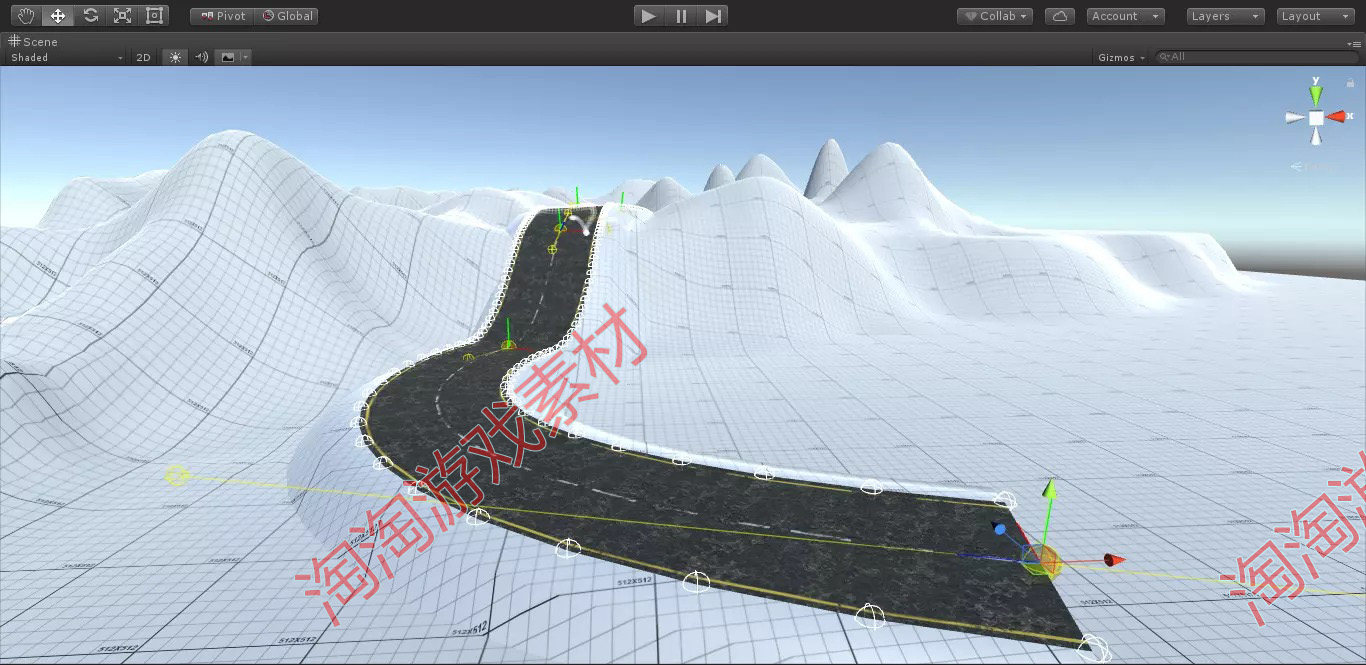Select the Scene tab
This screenshot has height=665, width=1366.
point(33,41)
